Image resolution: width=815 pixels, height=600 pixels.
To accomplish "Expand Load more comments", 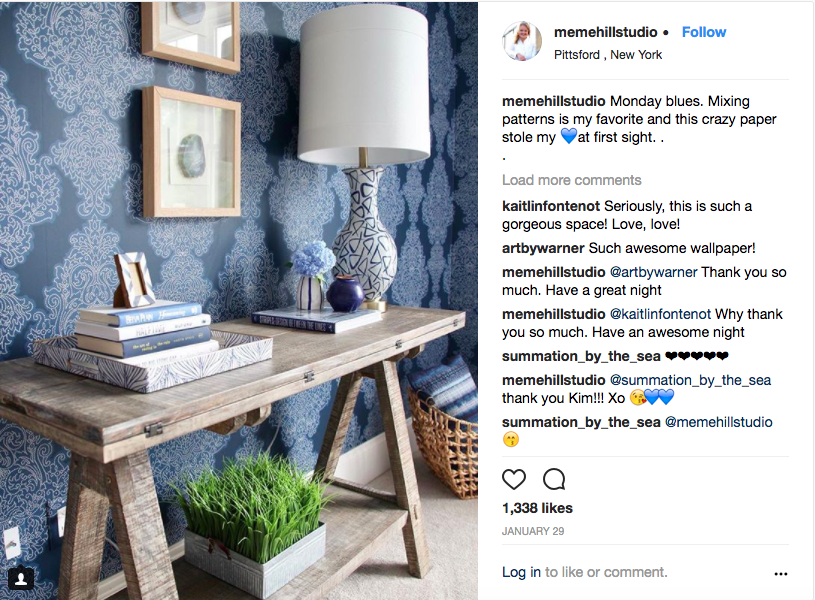I will 571,180.
